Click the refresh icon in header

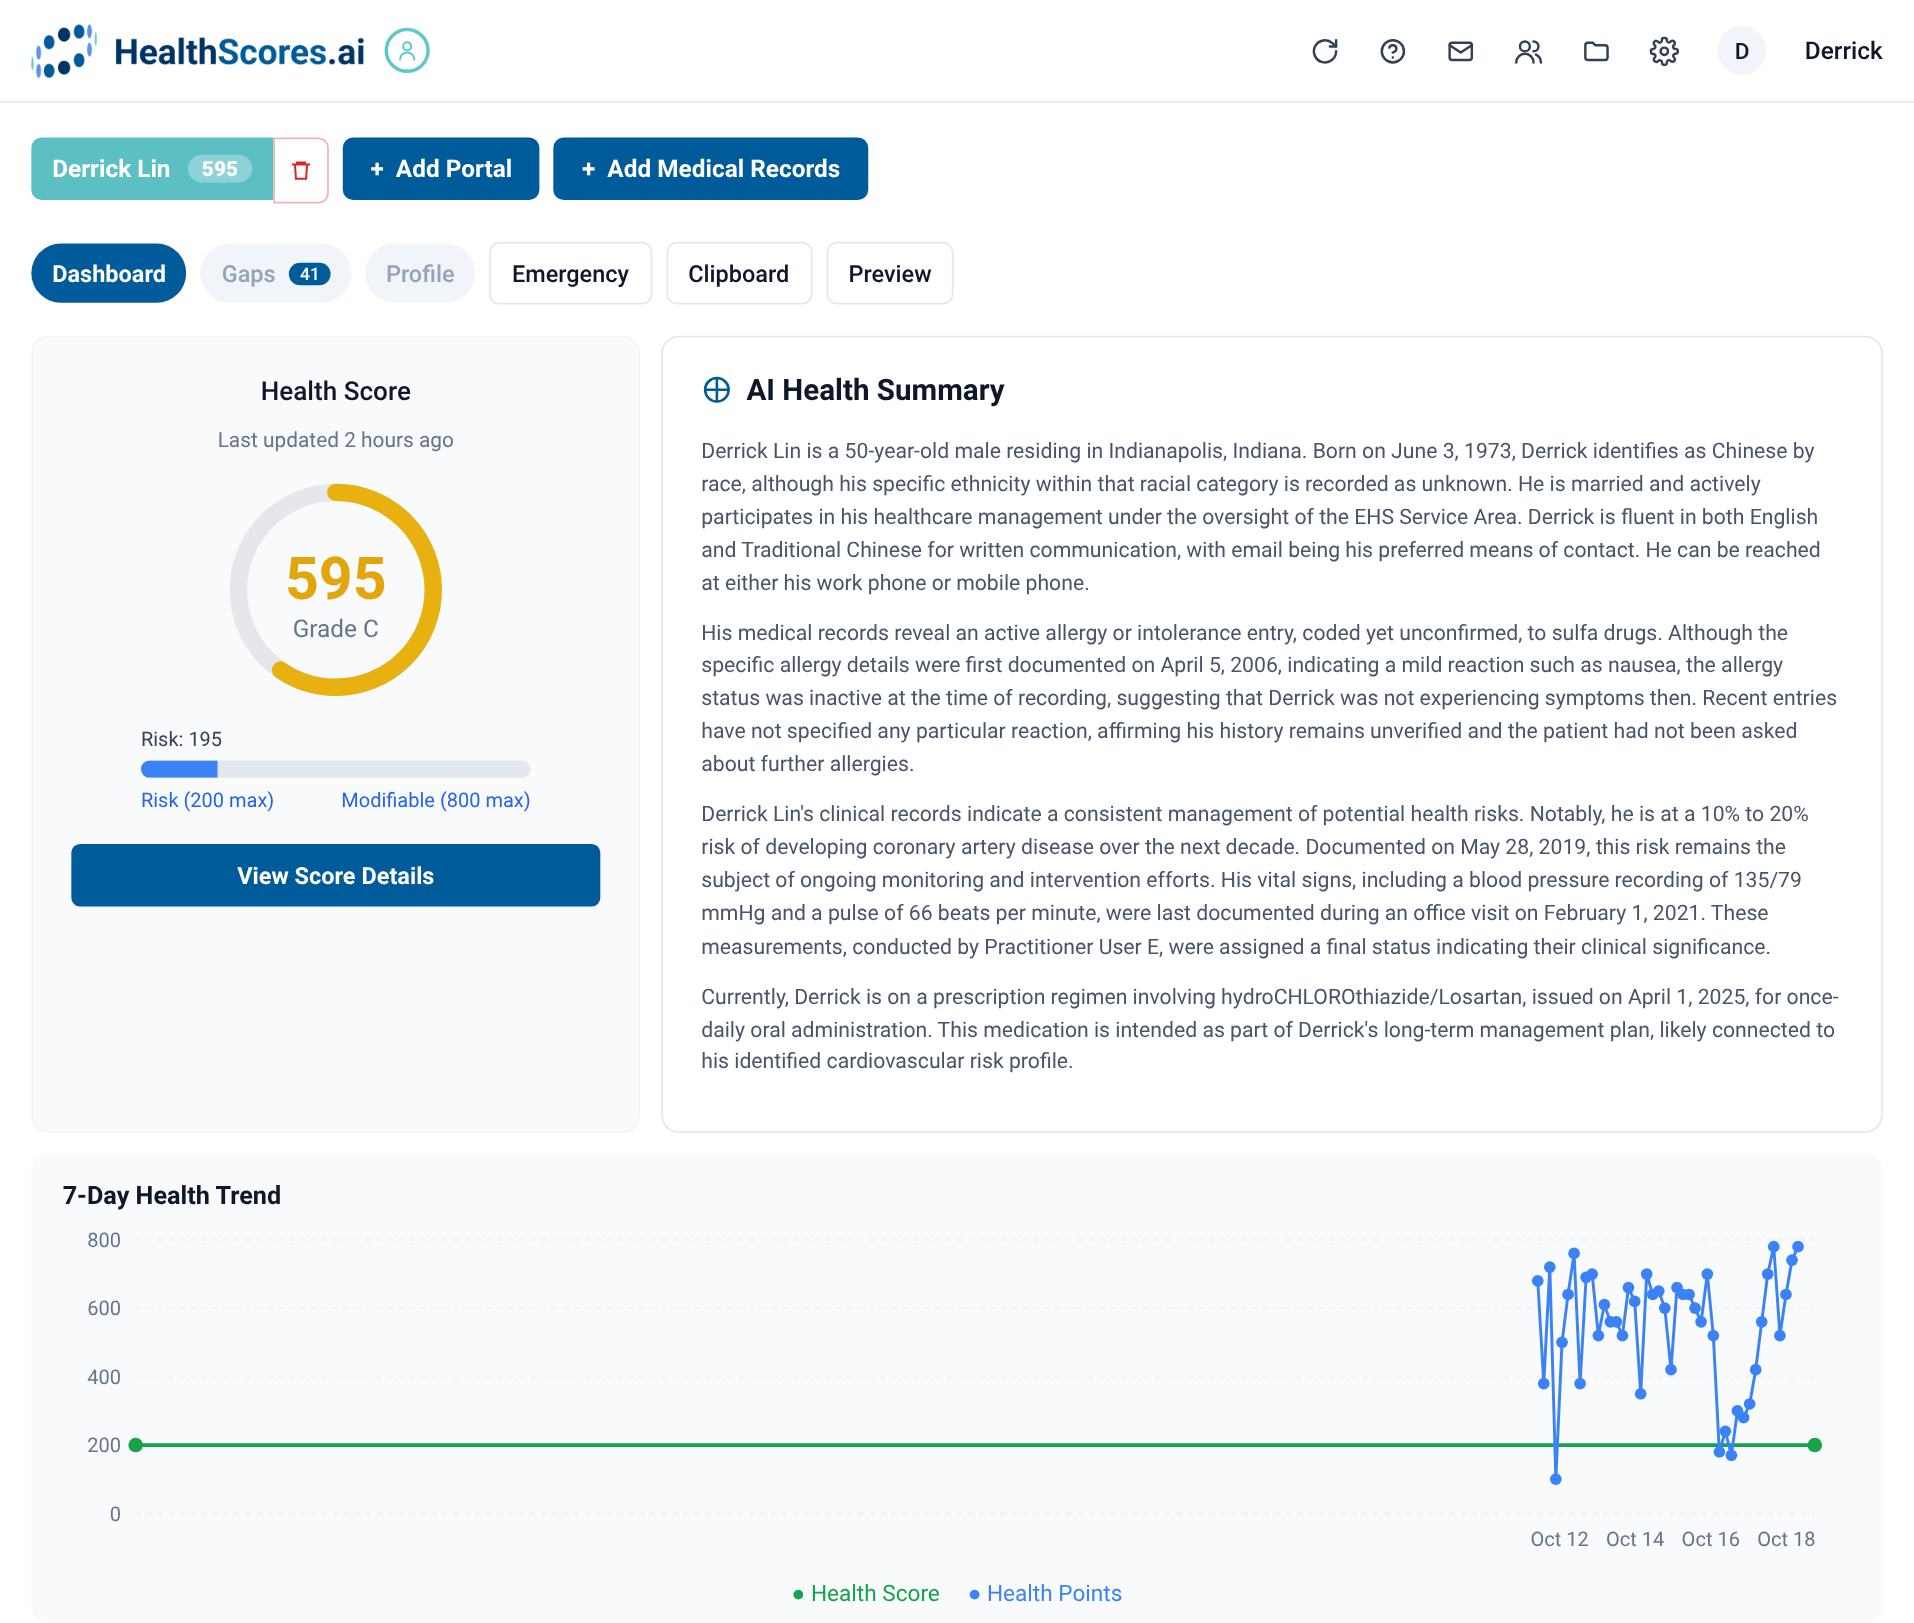1325,51
